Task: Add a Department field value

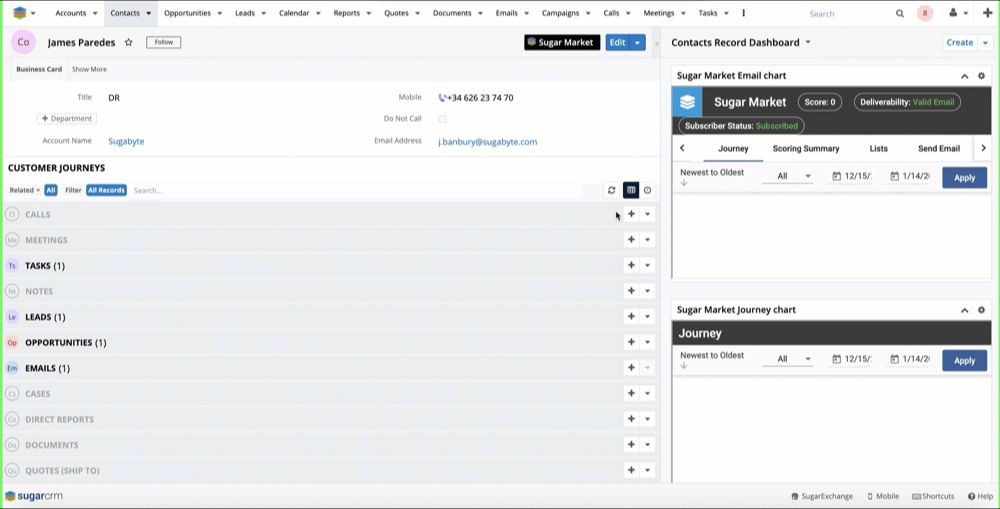Action: pyautogui.click(x=67, y=119)
